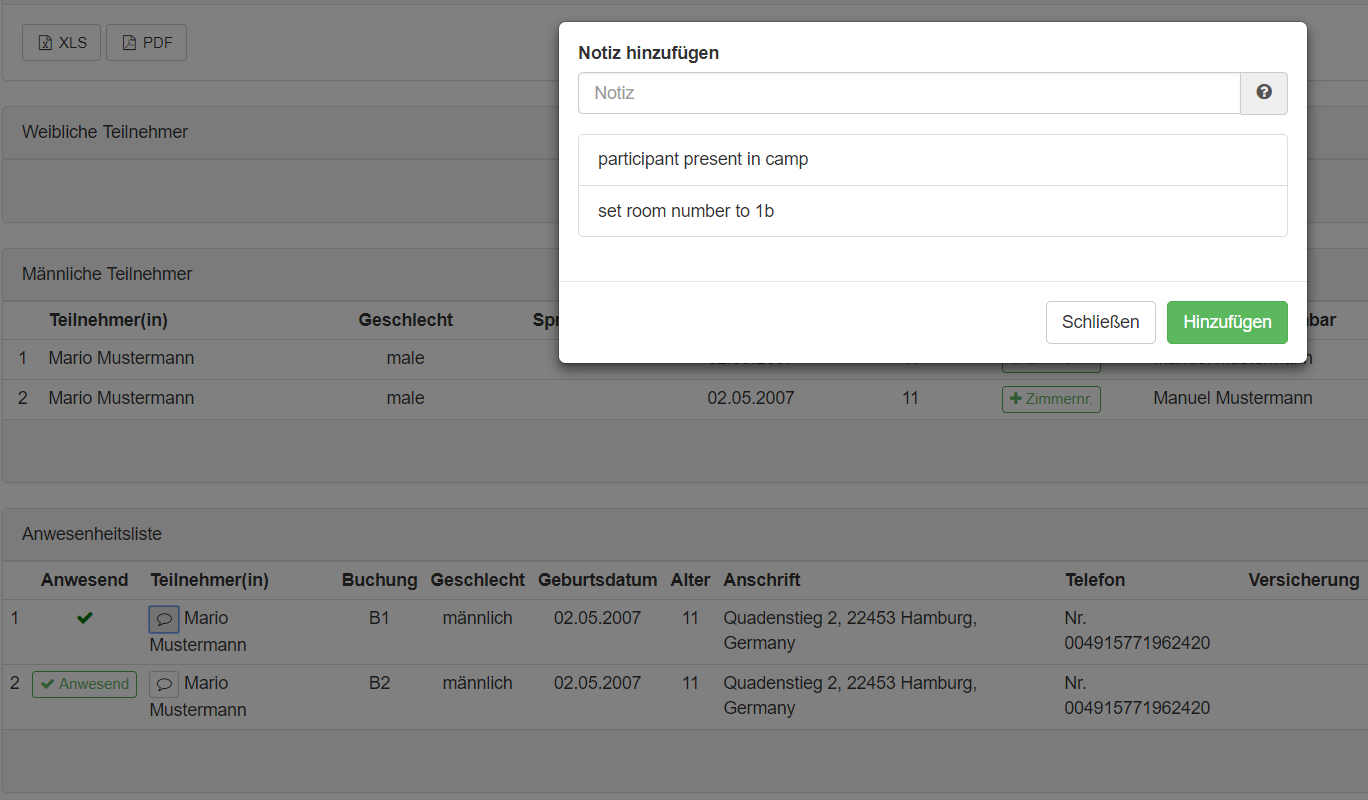Image resolution: width=1368 pixels, height=800 pixels.
Task: Click the Weibliche Teilnehmer panel header
Action: [x=105, y=132]
